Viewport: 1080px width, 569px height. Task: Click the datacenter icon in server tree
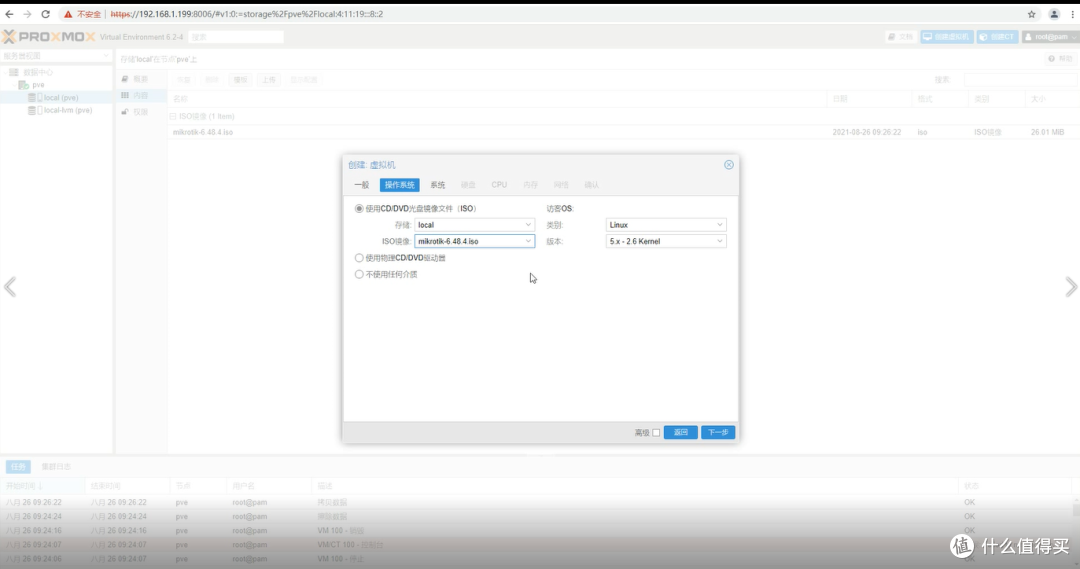pyautogui.click(x=14, y=72)
